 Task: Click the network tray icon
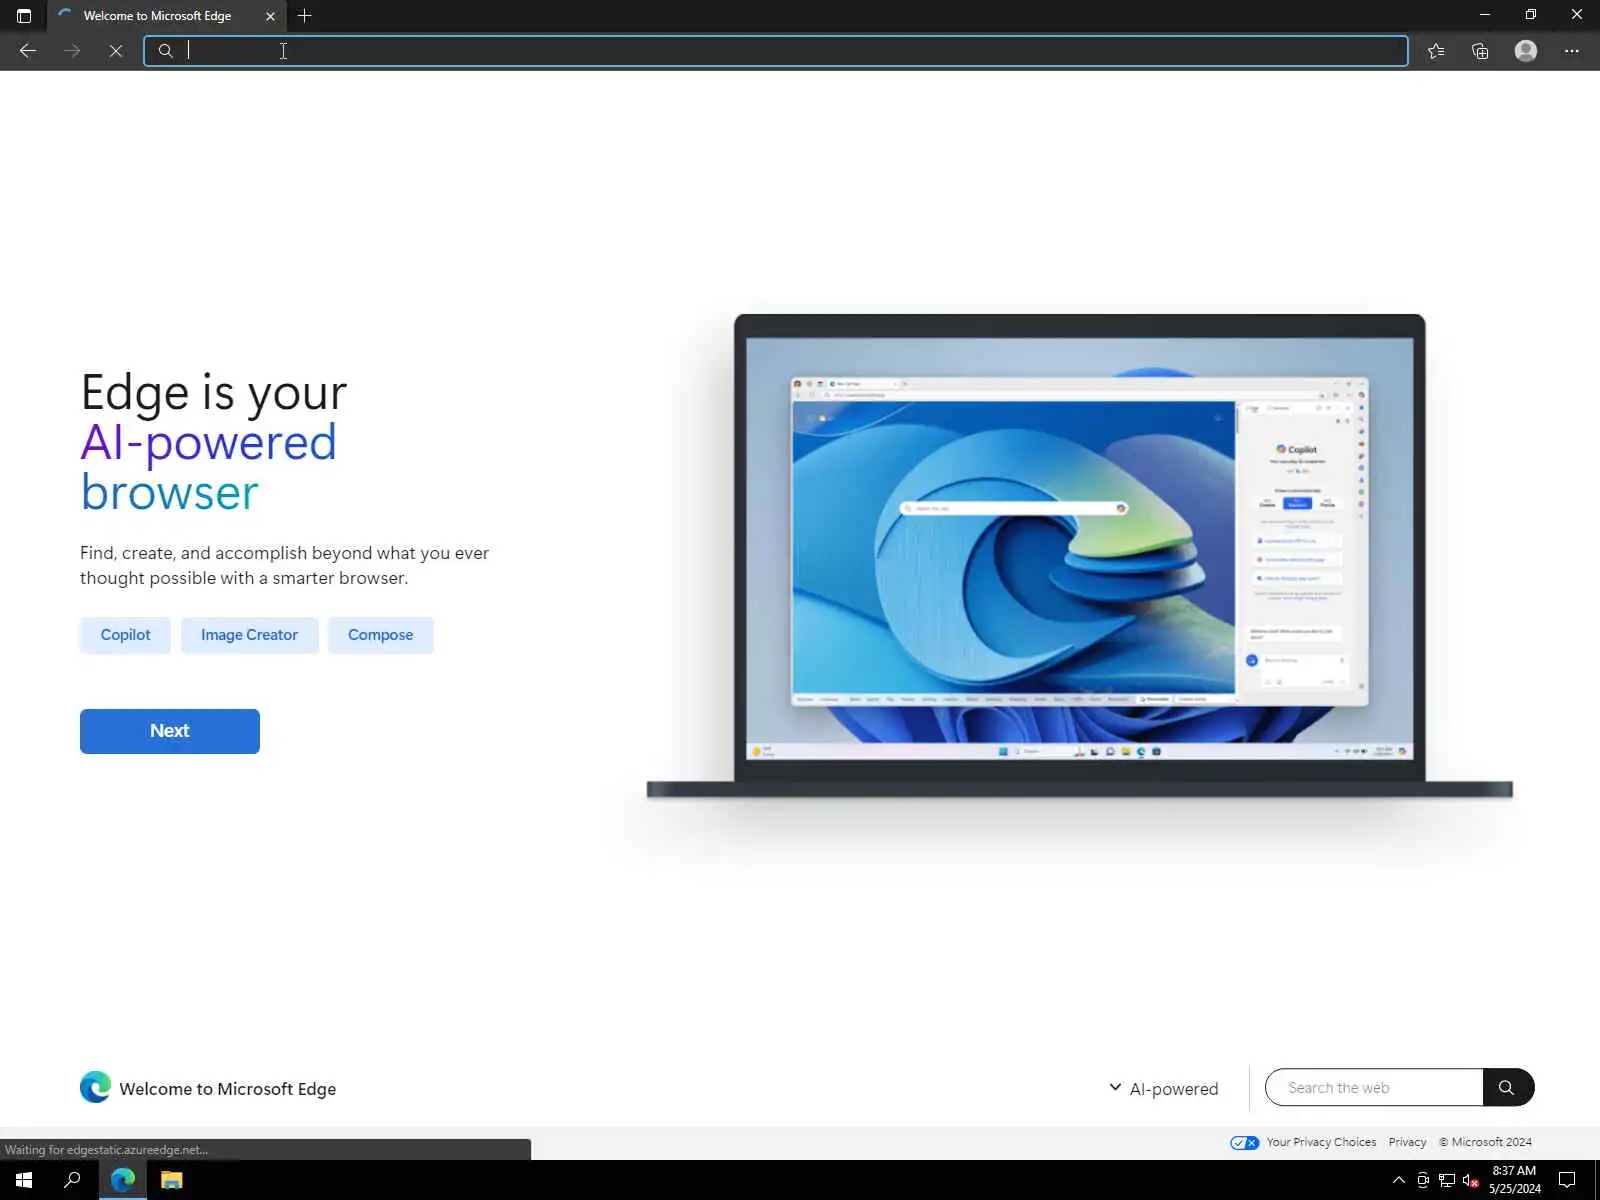[x=1446, y=1180]
